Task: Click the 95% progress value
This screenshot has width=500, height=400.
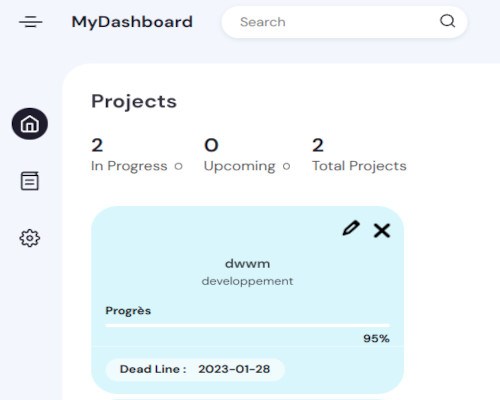Action: click(x=376, y=339)
